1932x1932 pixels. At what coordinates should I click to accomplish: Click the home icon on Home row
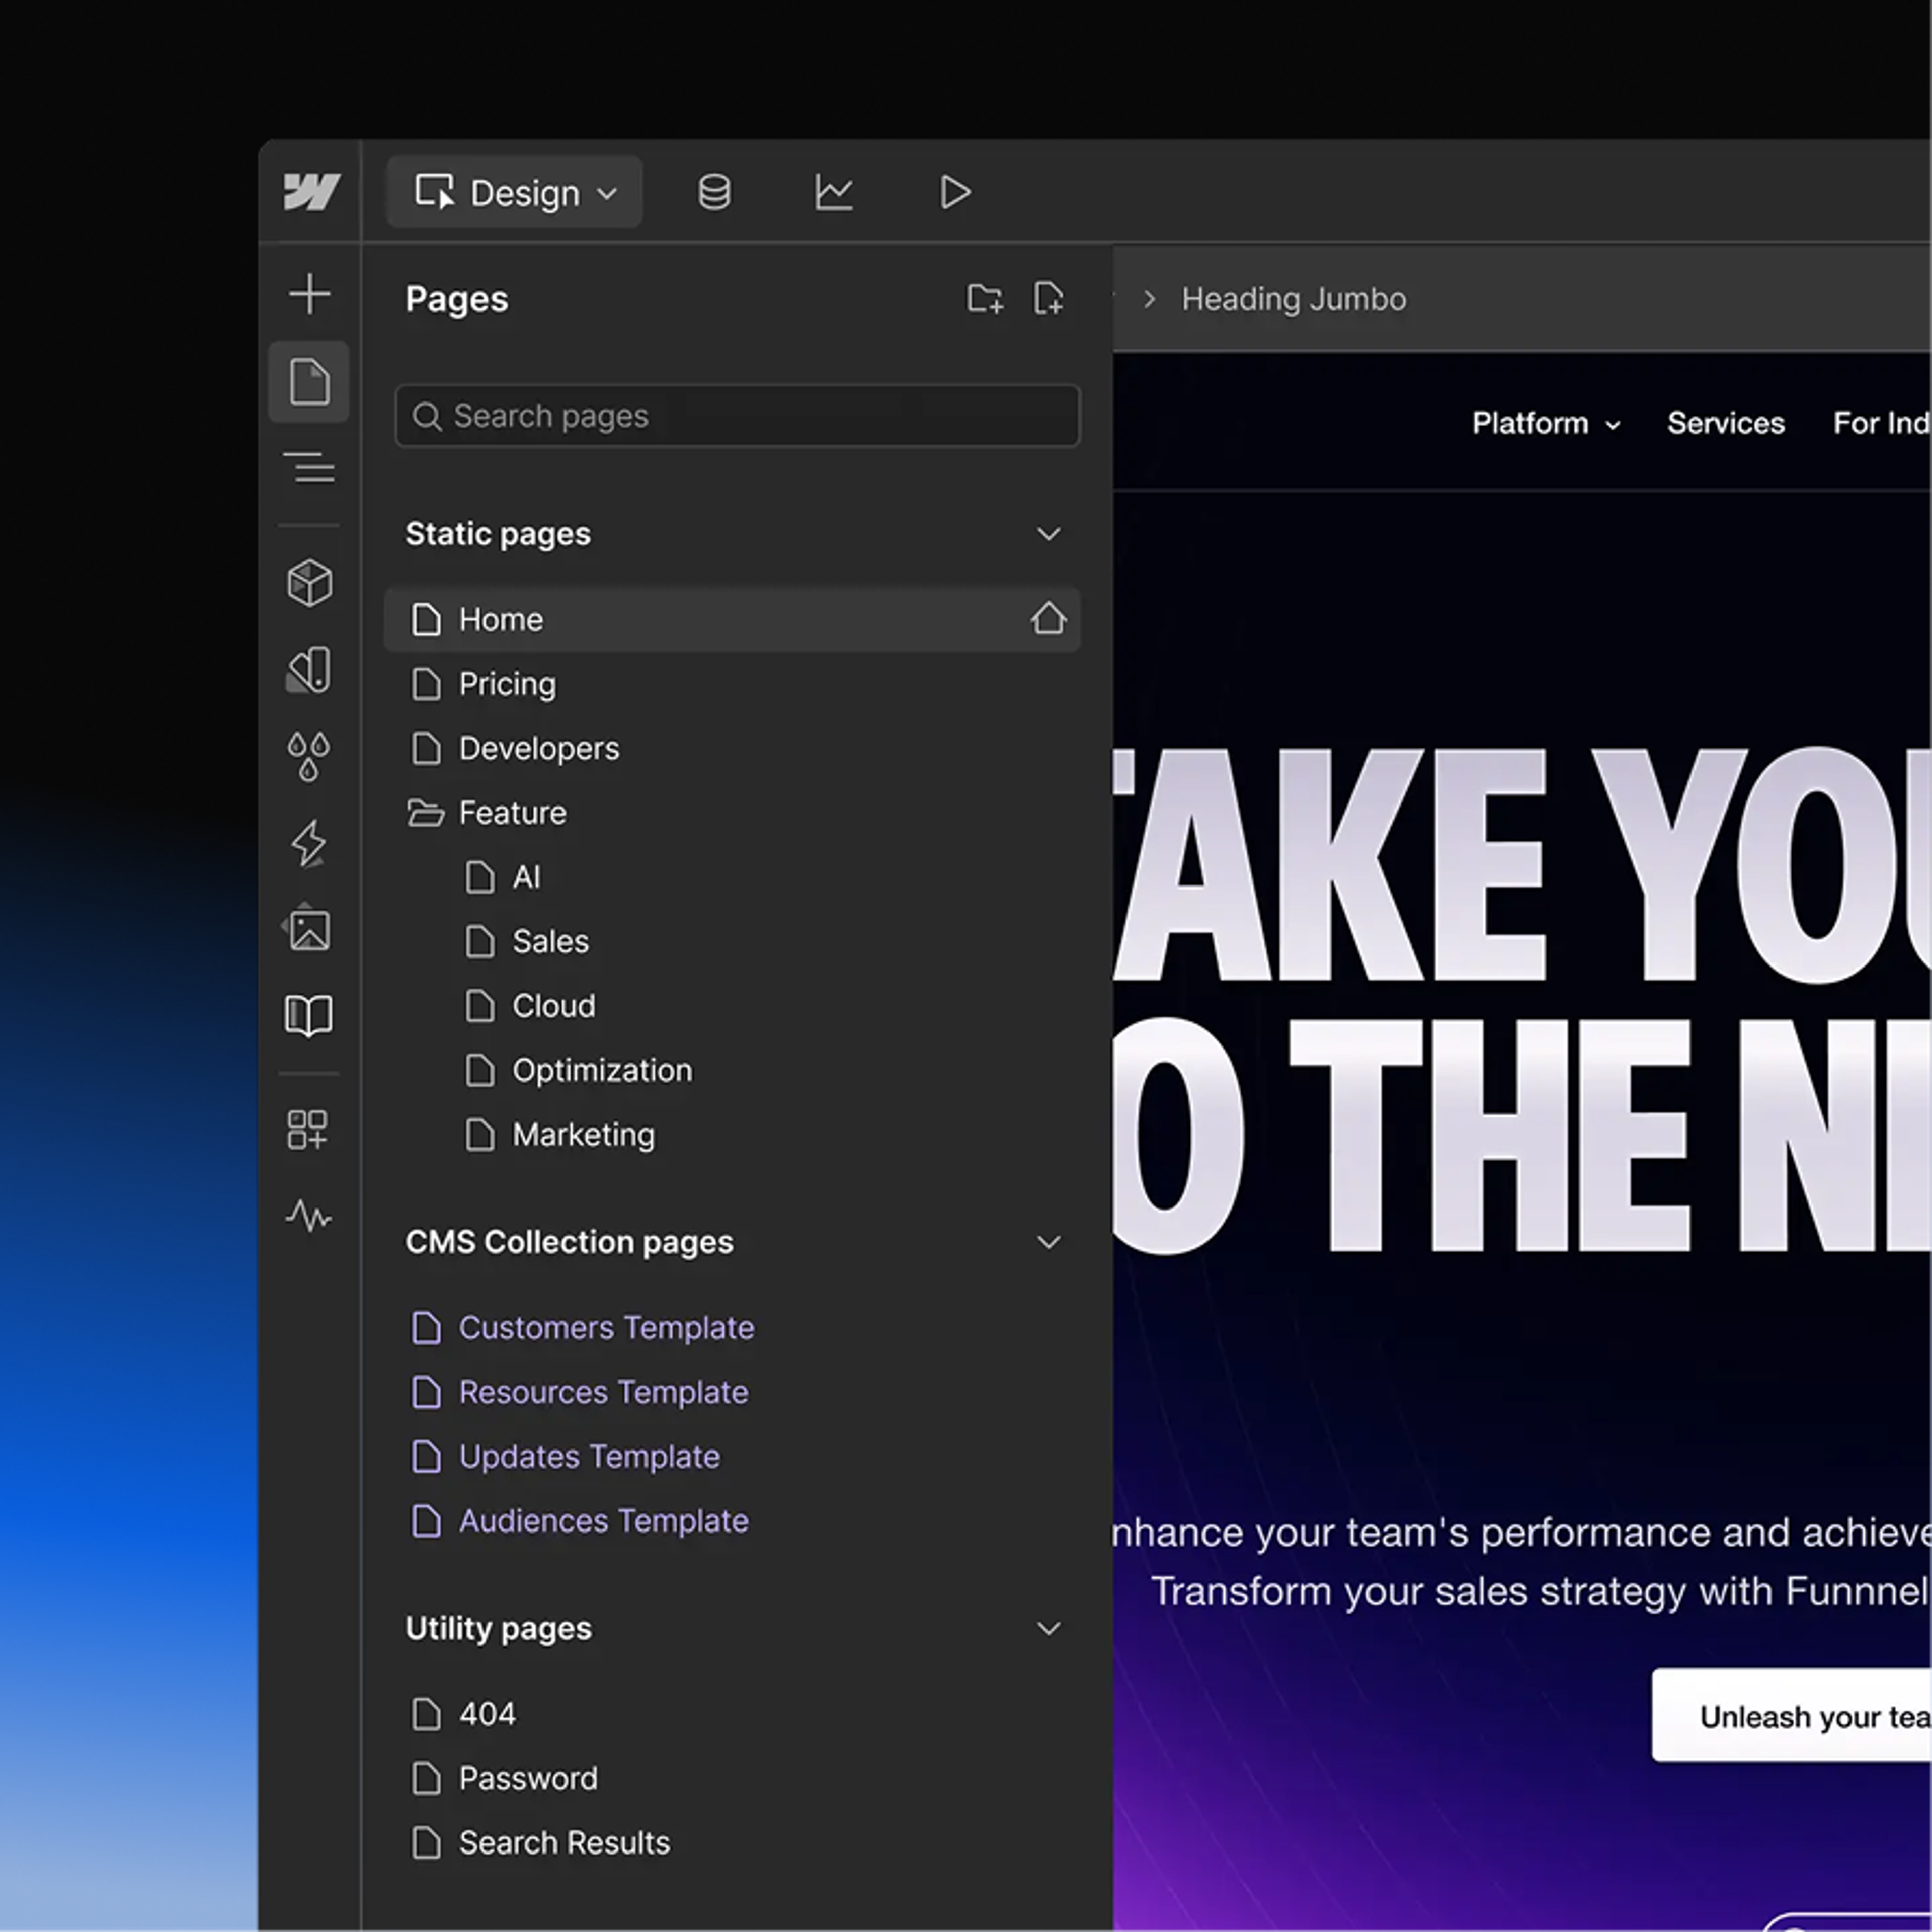click(x=1048, y=619)
